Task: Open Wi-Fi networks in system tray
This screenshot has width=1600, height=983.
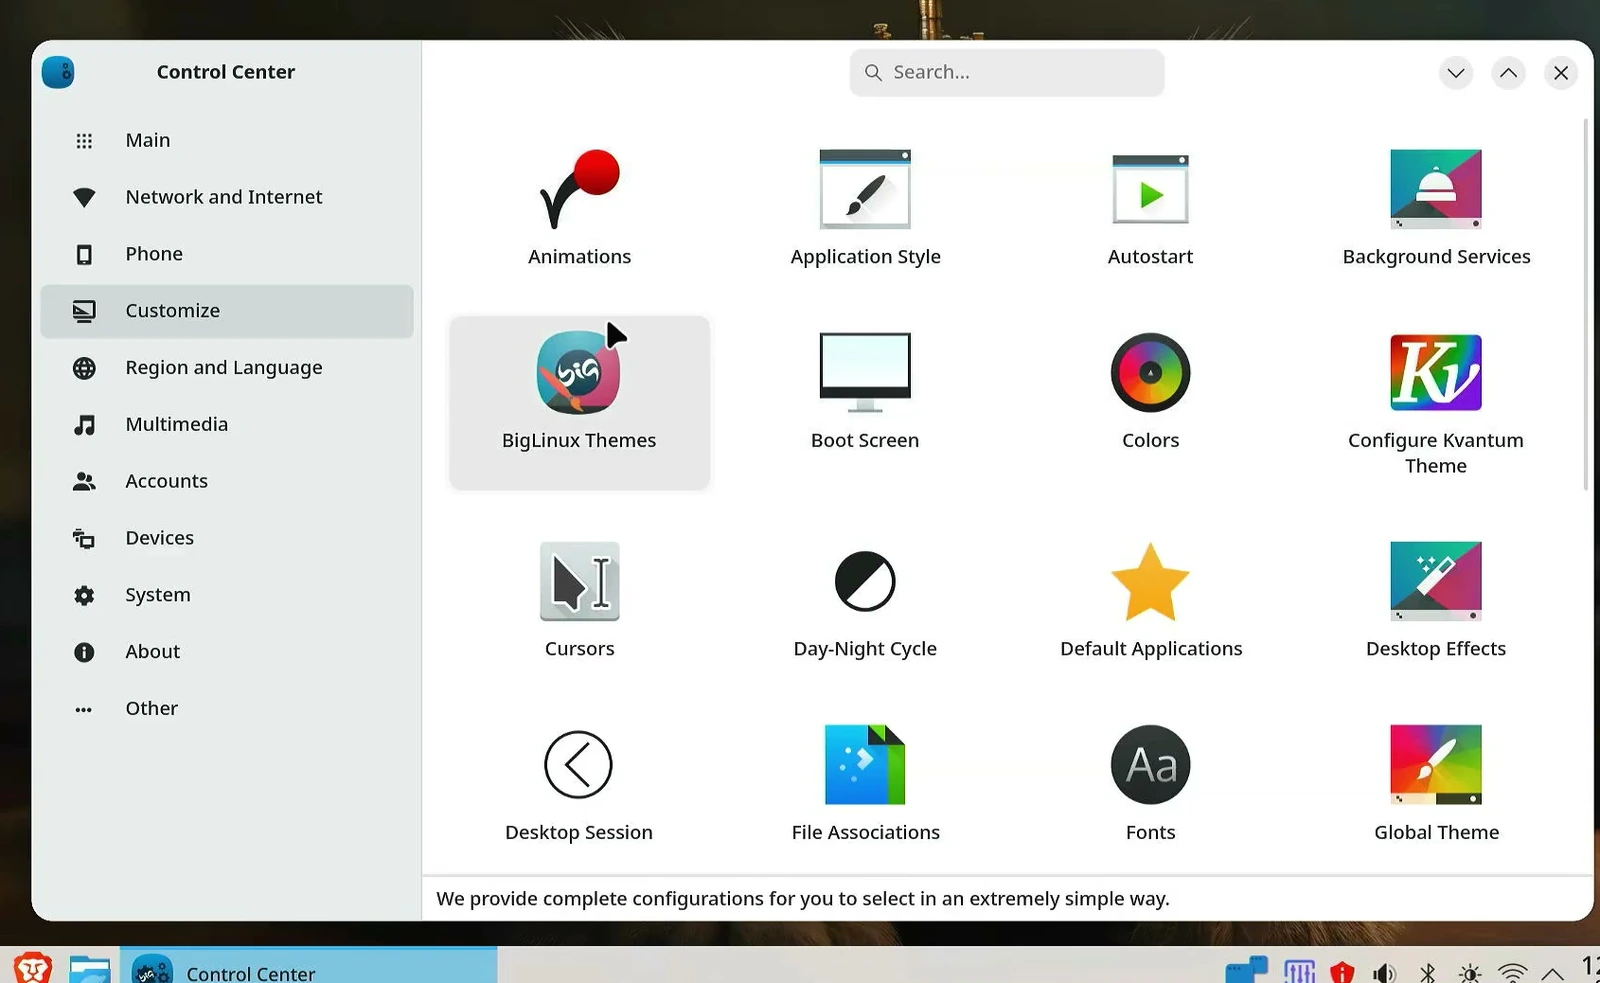Action: coord(1513,973)
